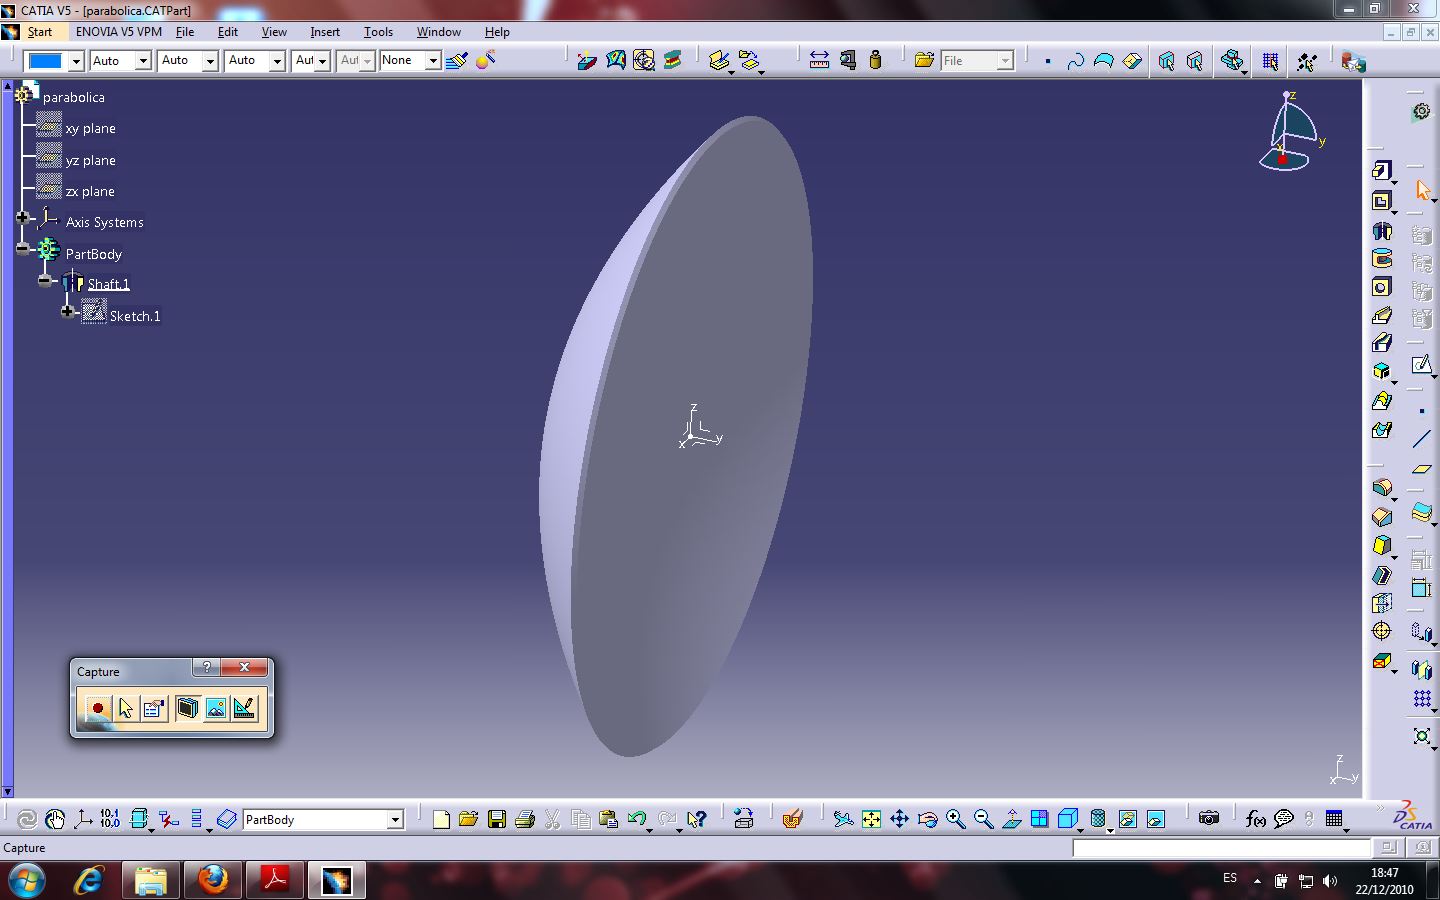Click the Fit All In view icon

[x=871, y=819]
